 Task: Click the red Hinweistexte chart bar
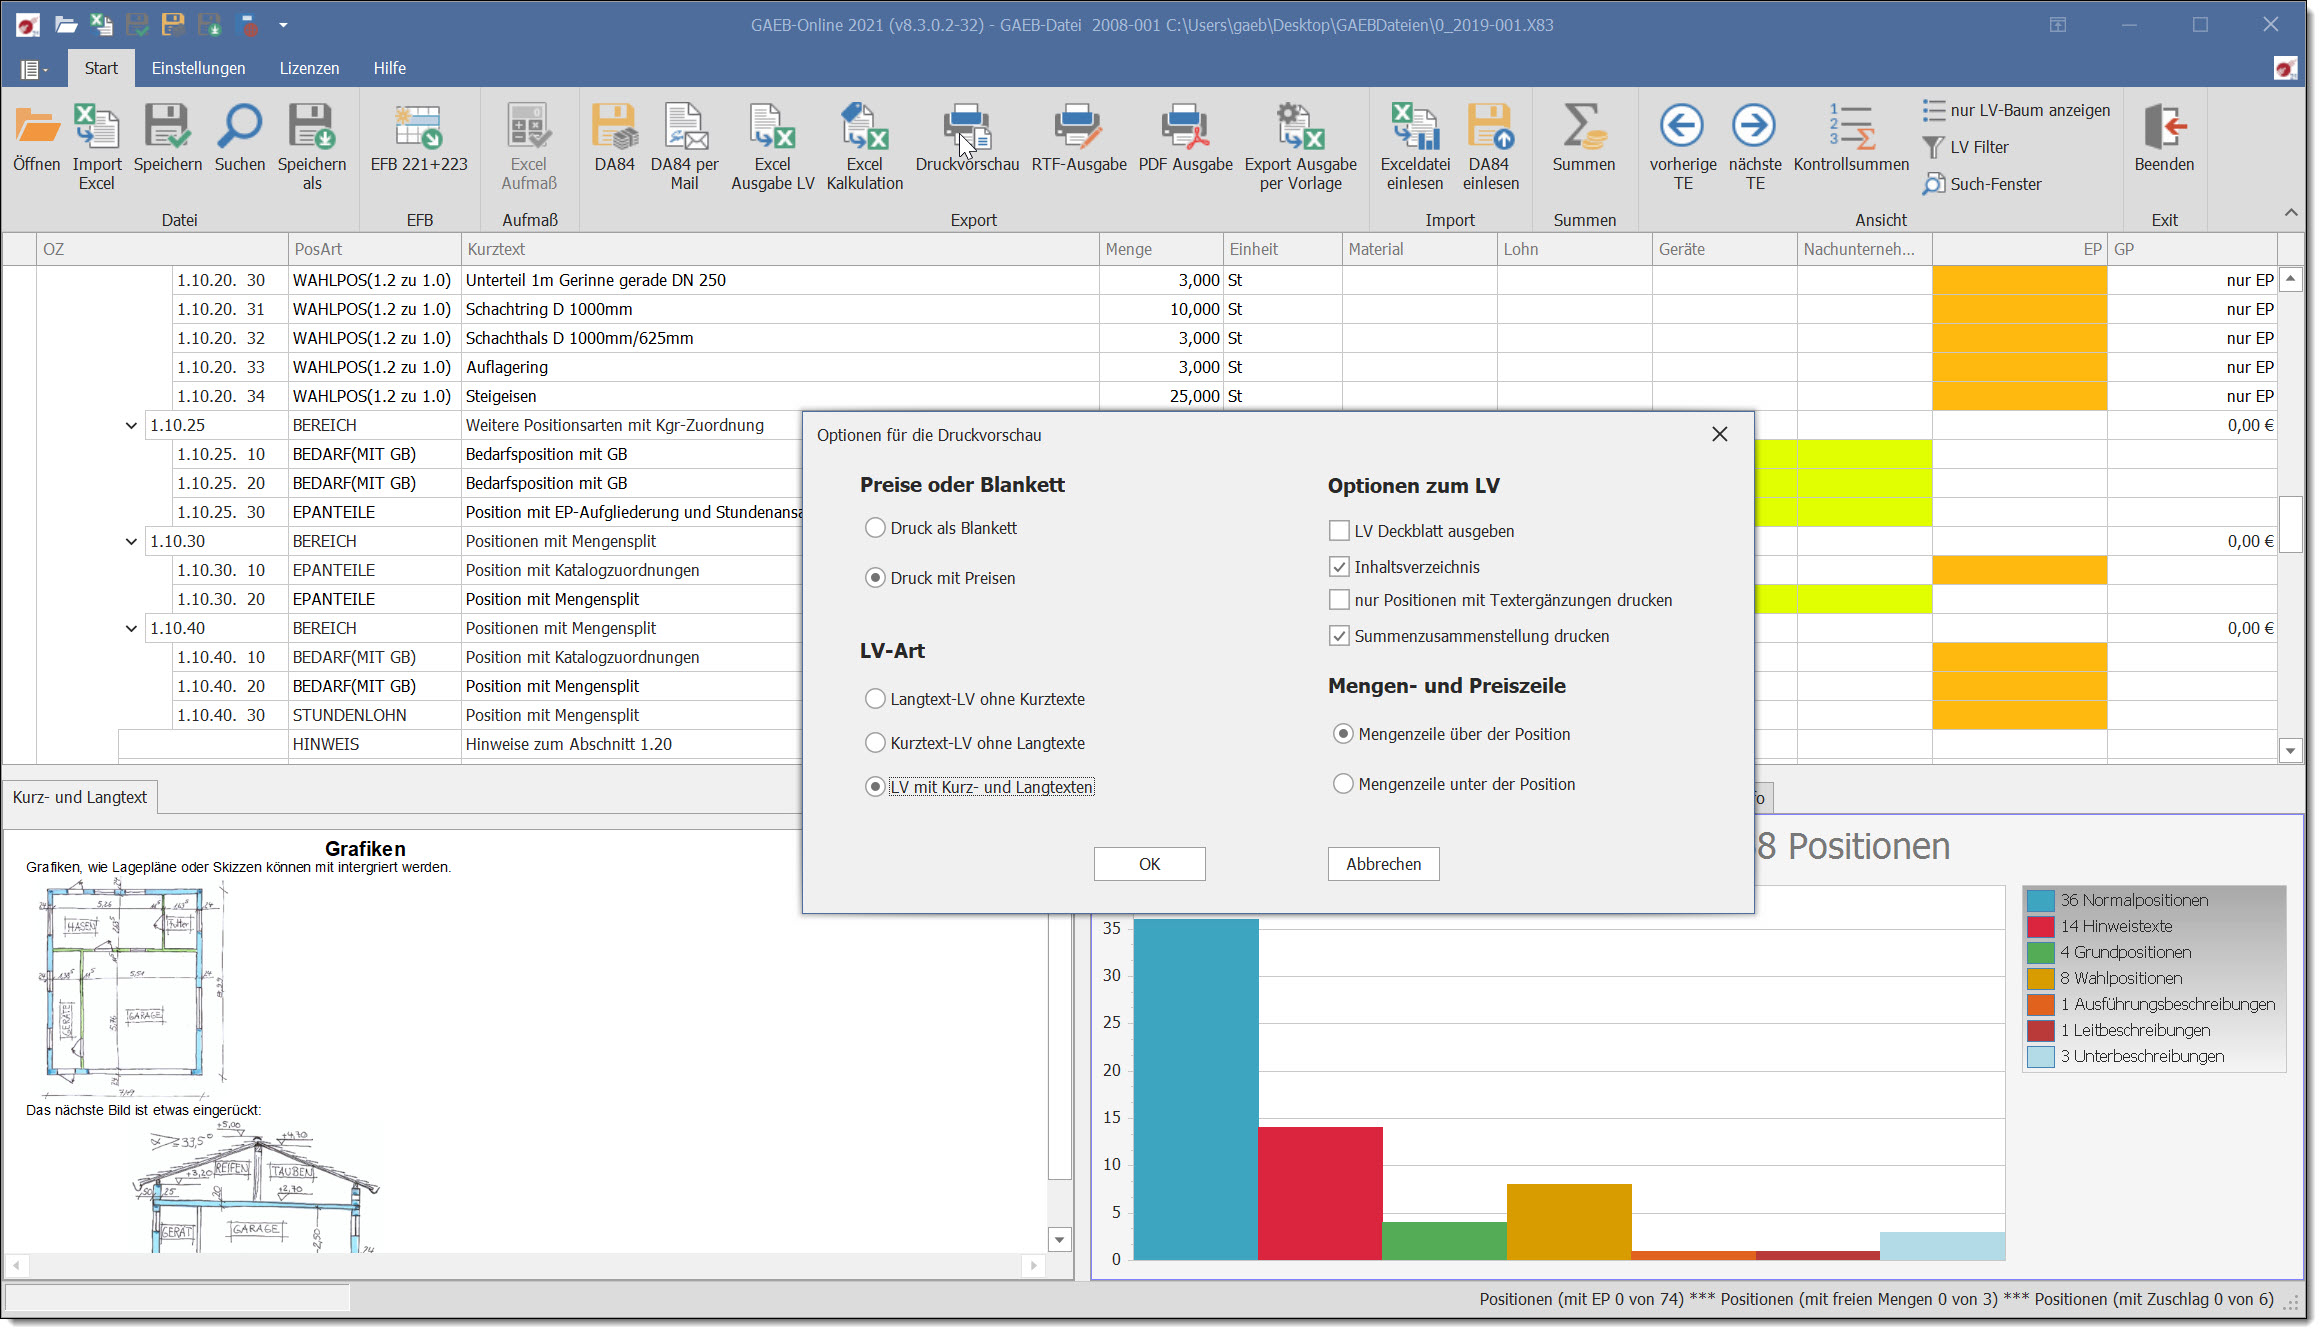(1320, 1193)
